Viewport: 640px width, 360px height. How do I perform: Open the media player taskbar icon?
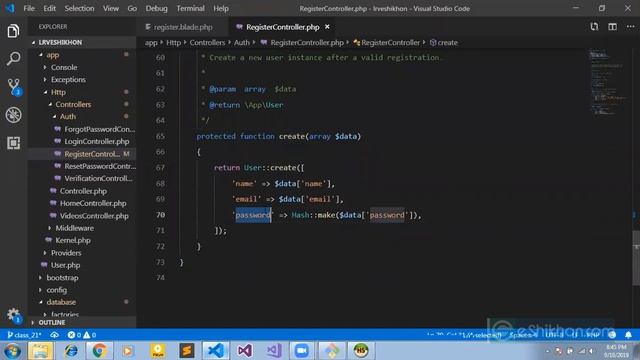point(128,351)
